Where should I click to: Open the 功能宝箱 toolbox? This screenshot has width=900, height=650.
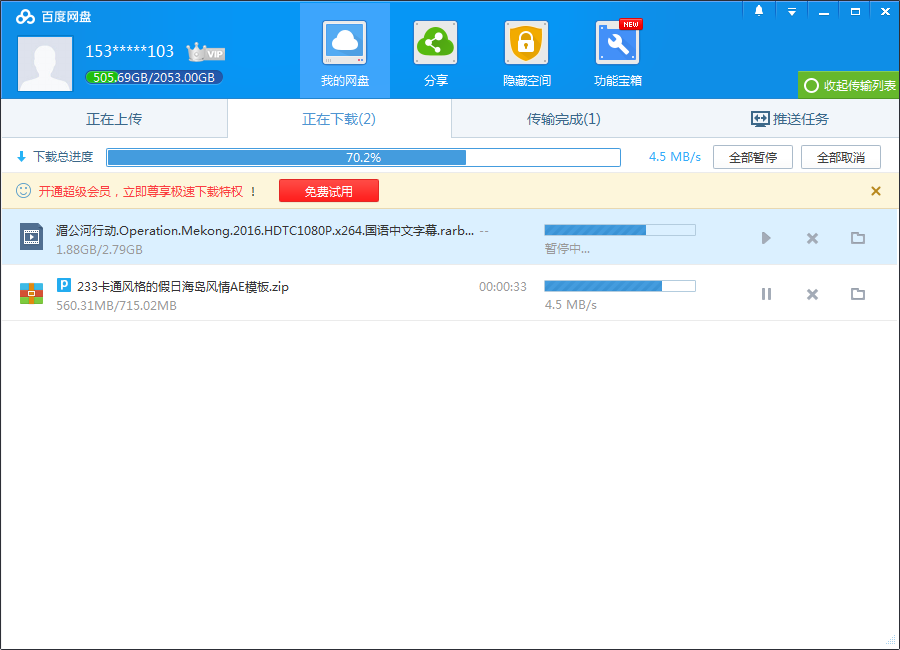618,52
